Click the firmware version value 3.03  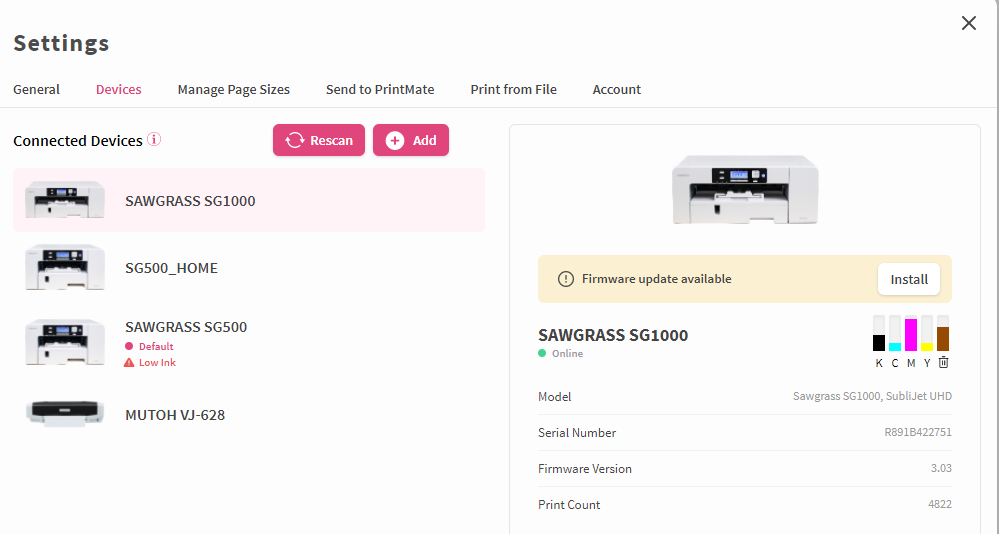pos(941,468)
